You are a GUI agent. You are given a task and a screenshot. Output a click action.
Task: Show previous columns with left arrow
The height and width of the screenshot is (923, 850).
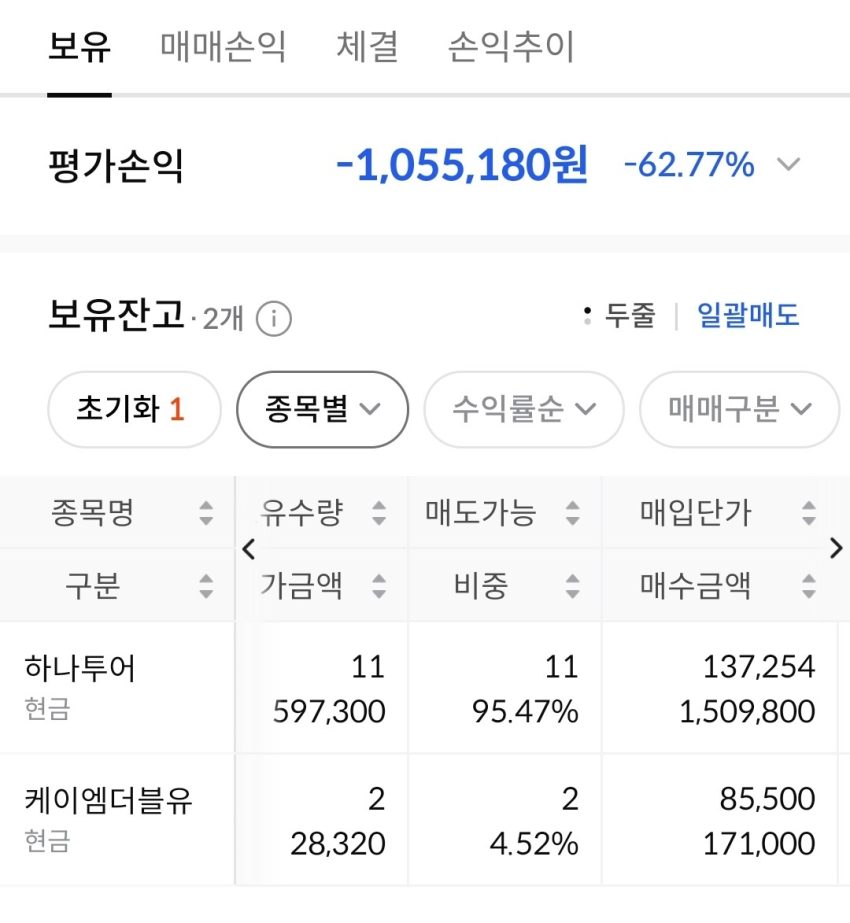point(248,549)
